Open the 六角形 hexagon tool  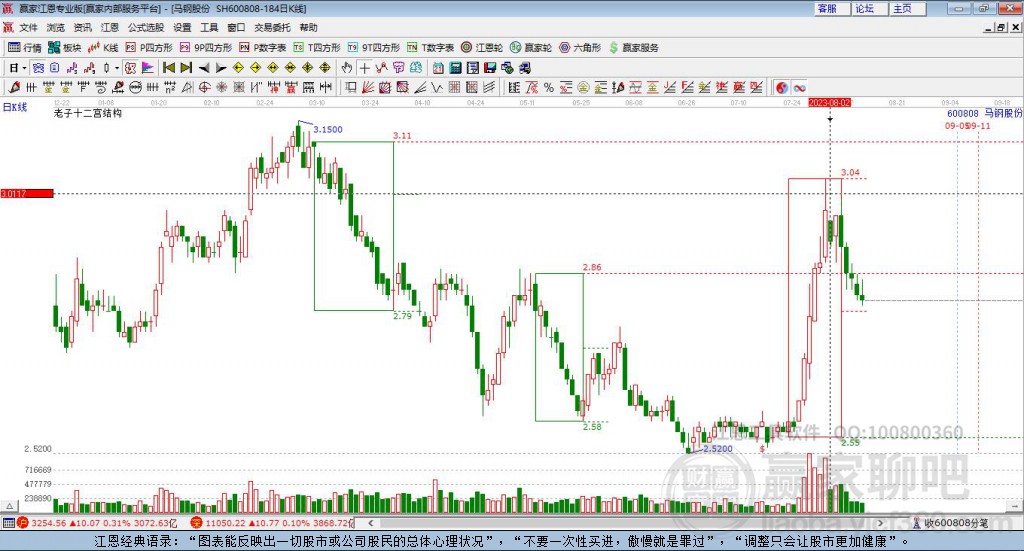[x=580, y=48]
